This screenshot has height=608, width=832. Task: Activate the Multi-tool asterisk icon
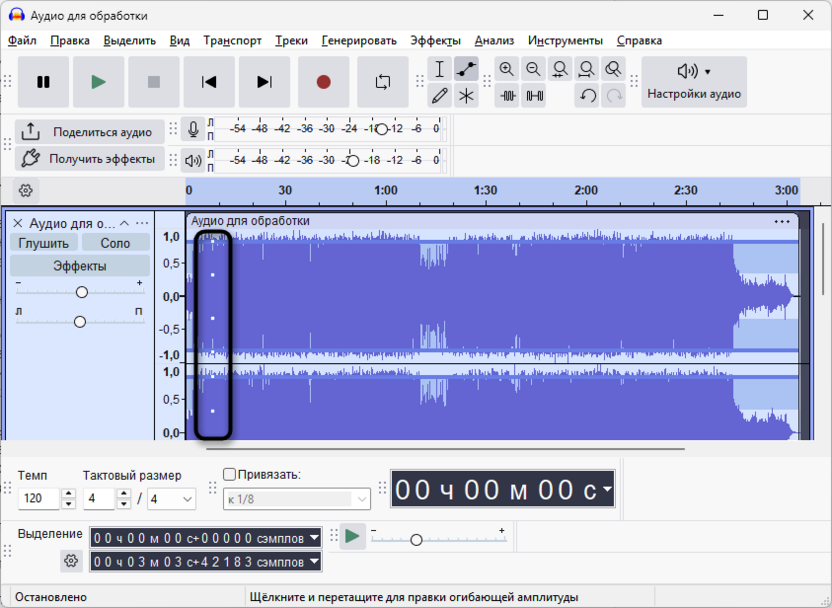point(466,95)
